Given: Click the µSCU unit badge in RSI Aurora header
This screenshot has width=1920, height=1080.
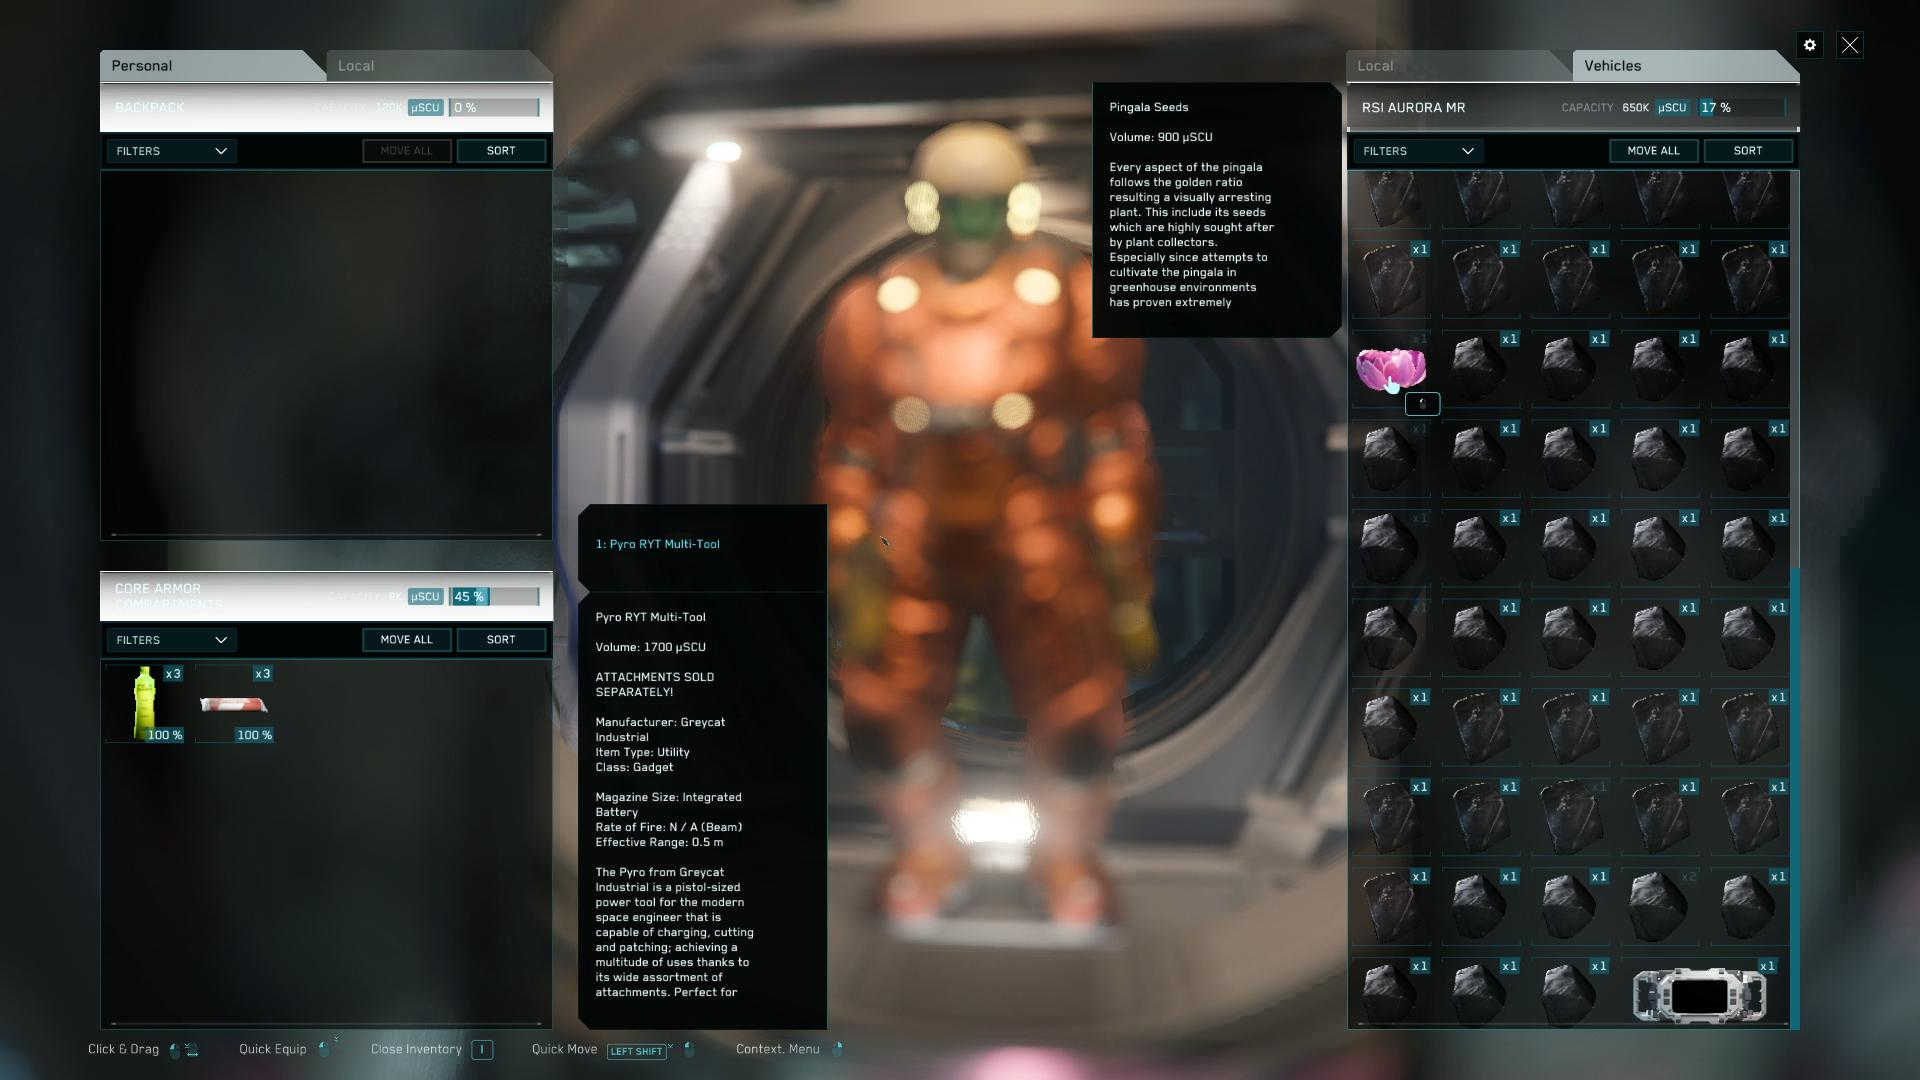Looking at the screenshot, I should (1672, 107).
